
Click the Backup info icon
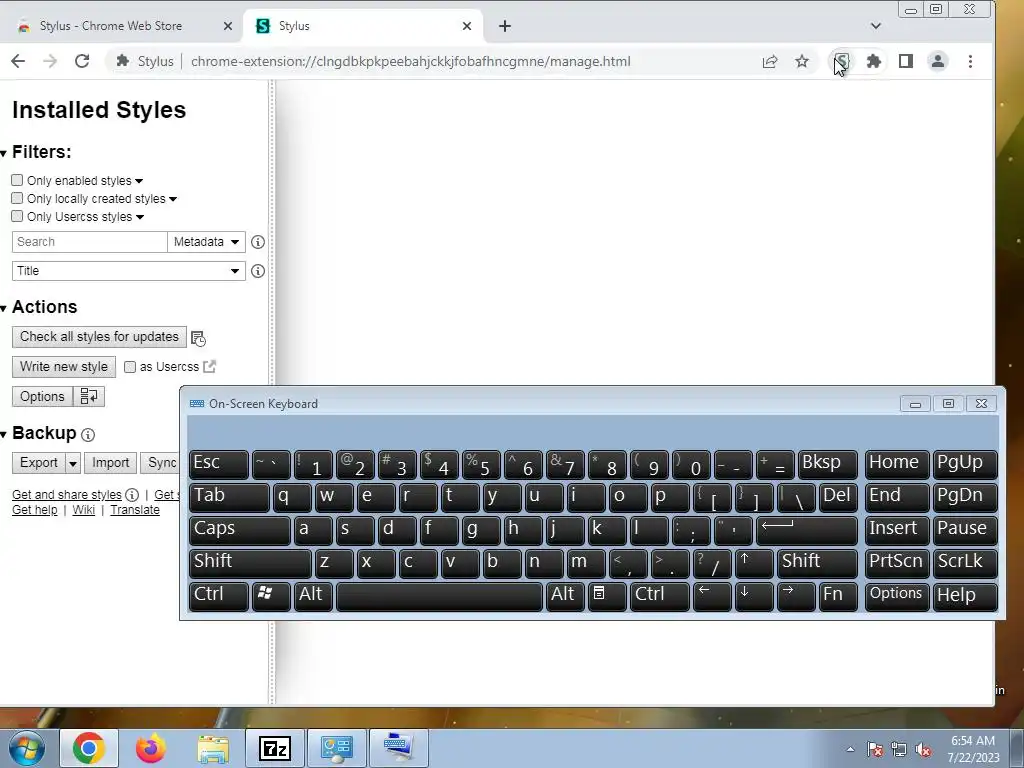[x=88, y=434]
